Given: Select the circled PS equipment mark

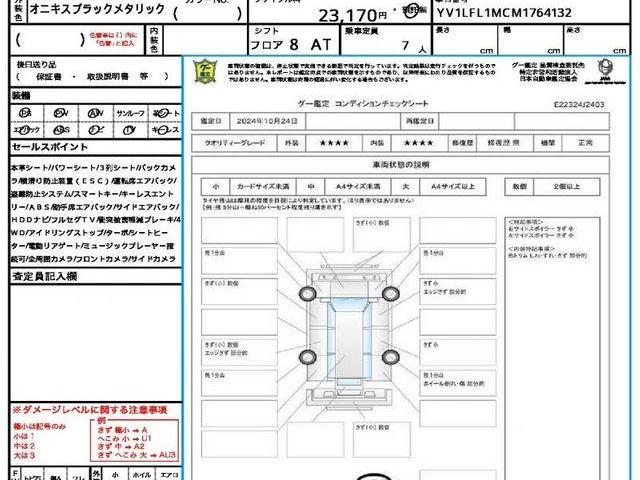Looking at the screenshot, I should coord(25,113).
